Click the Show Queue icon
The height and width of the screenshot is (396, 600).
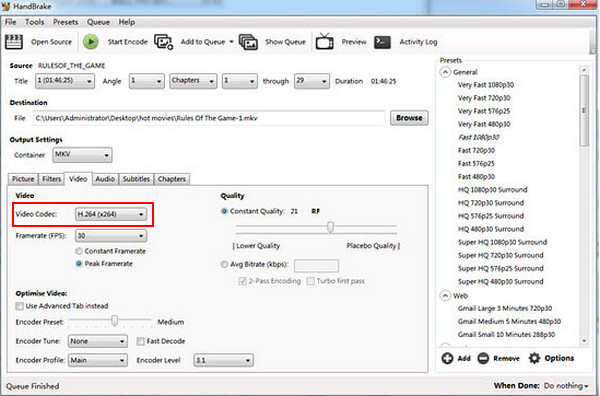click(248, 42)
